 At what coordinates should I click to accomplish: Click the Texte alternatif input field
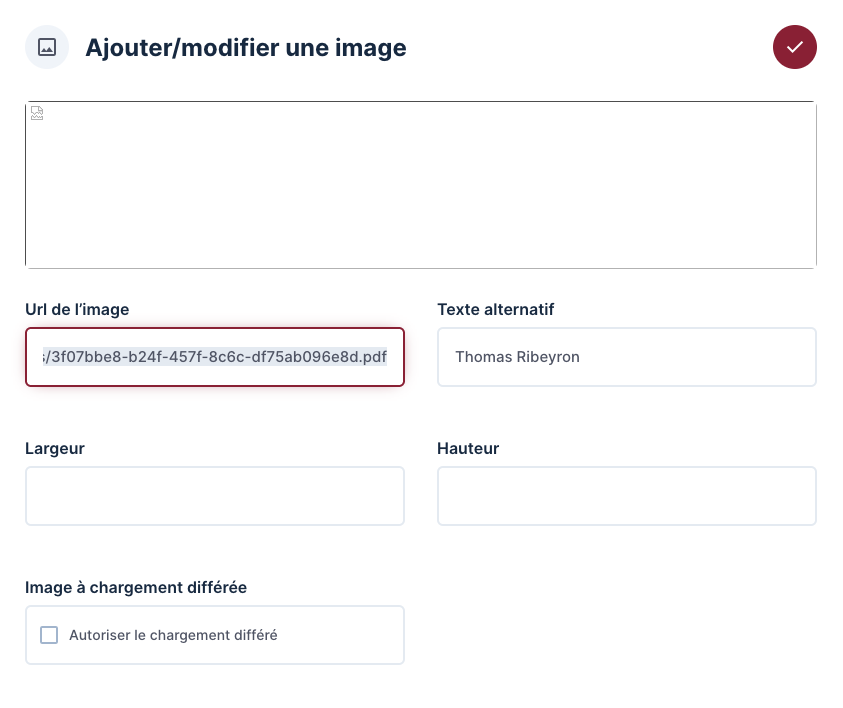627,357
